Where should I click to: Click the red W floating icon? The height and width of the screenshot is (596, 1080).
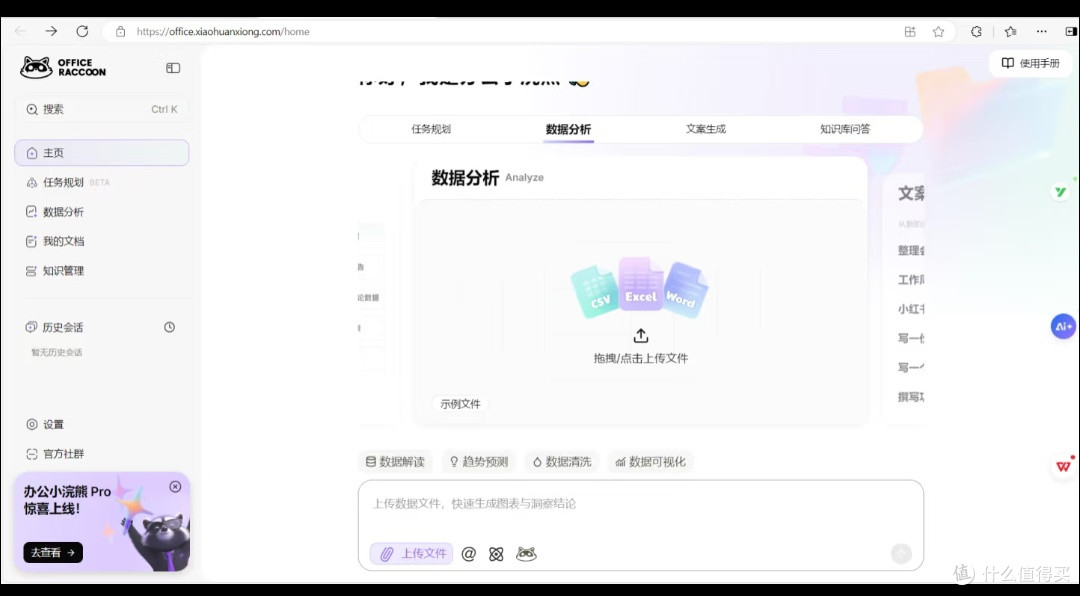[1063, 466]
